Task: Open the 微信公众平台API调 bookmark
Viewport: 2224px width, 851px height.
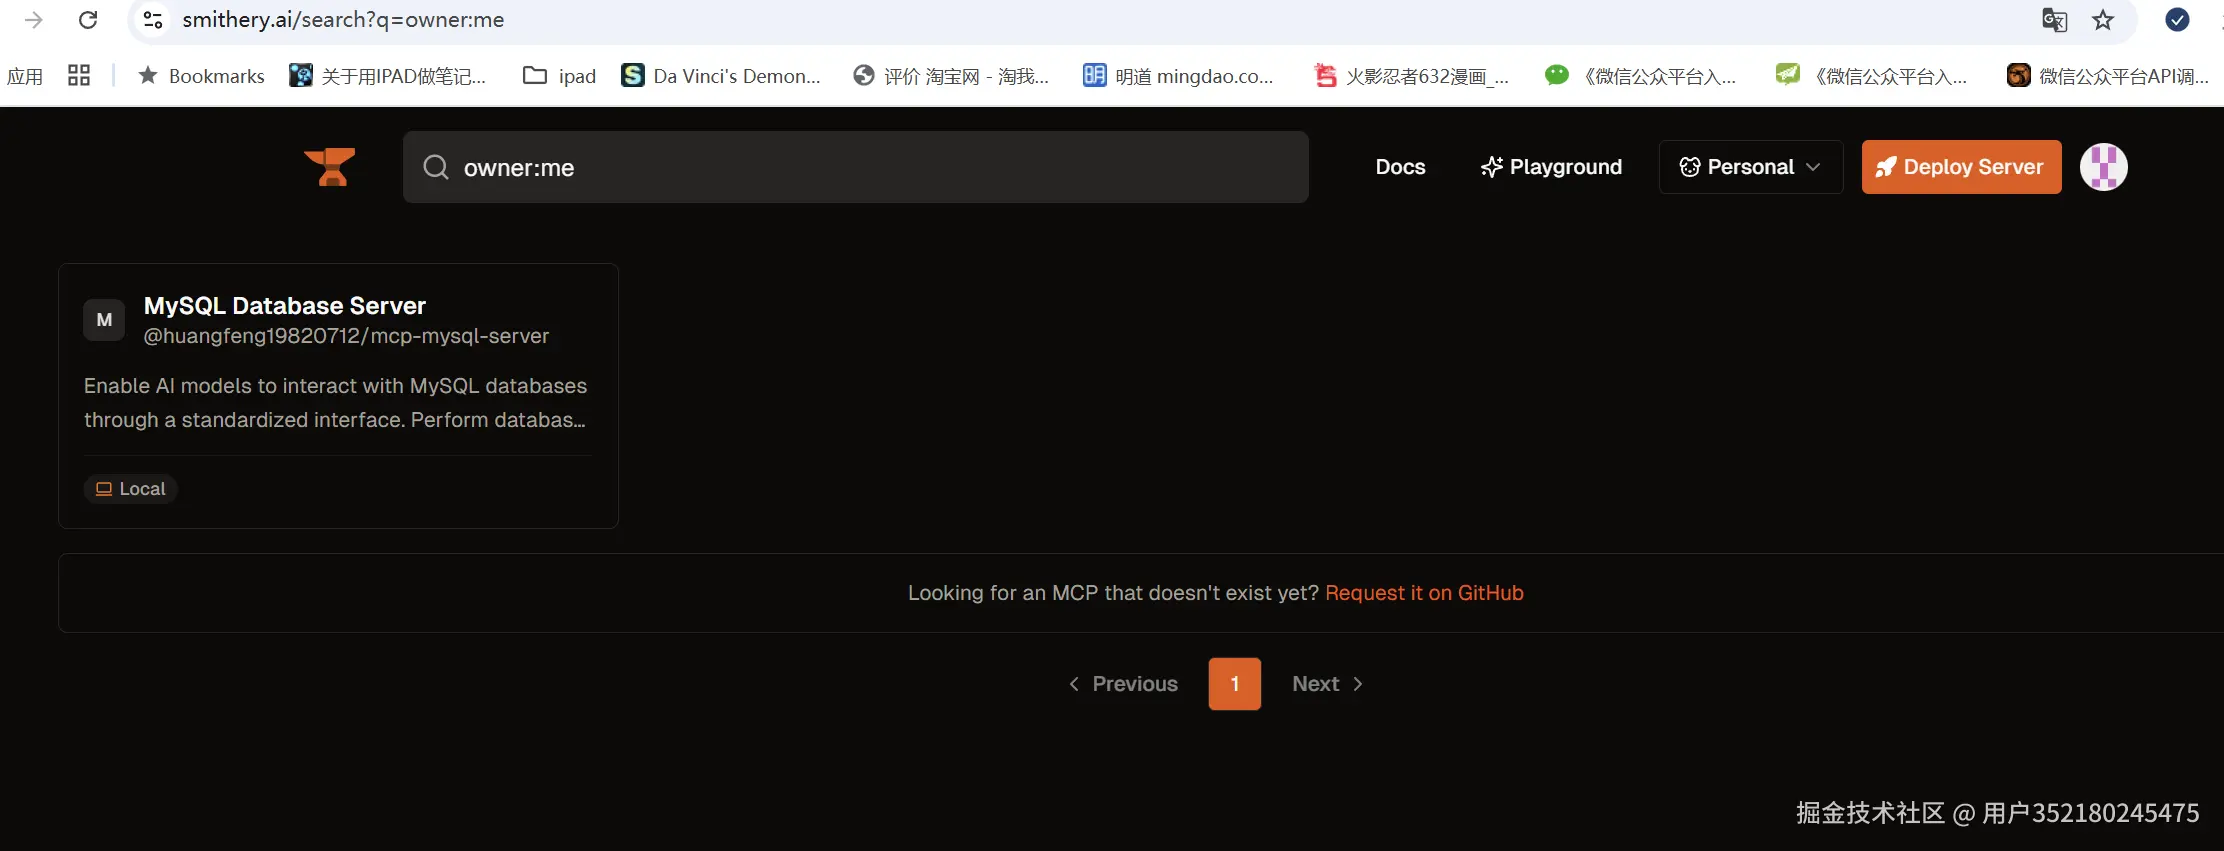Action: (2108, 76)
